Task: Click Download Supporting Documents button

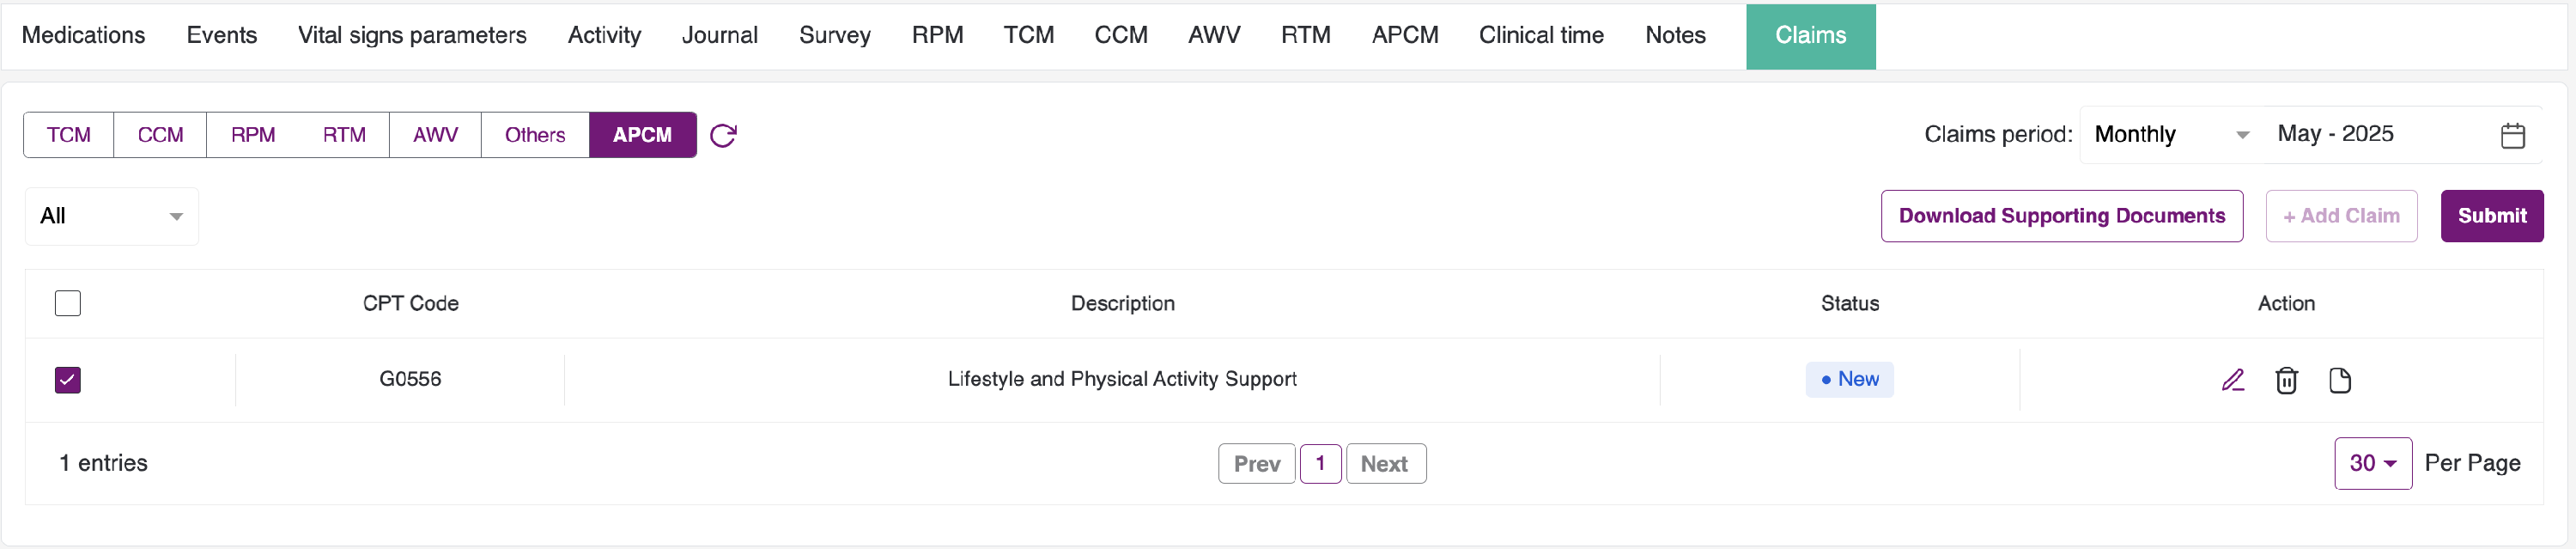Action: pos(2061,216)
